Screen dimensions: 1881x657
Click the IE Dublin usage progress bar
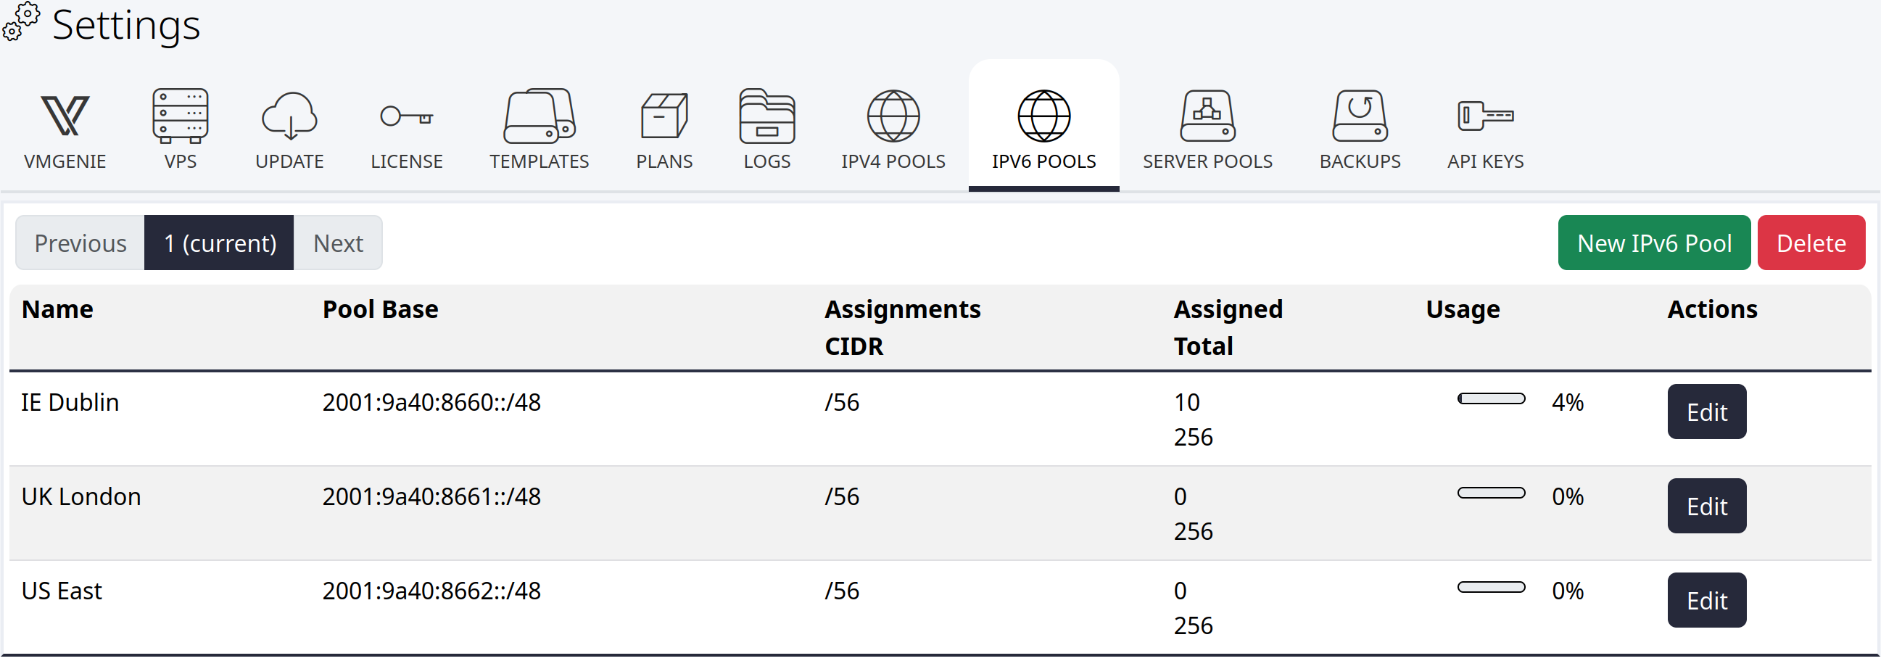1491,399
